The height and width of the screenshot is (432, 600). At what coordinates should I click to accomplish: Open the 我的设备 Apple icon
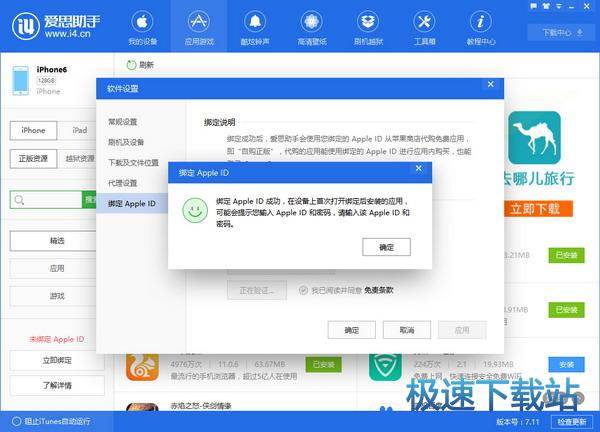[x=142, y=21]
